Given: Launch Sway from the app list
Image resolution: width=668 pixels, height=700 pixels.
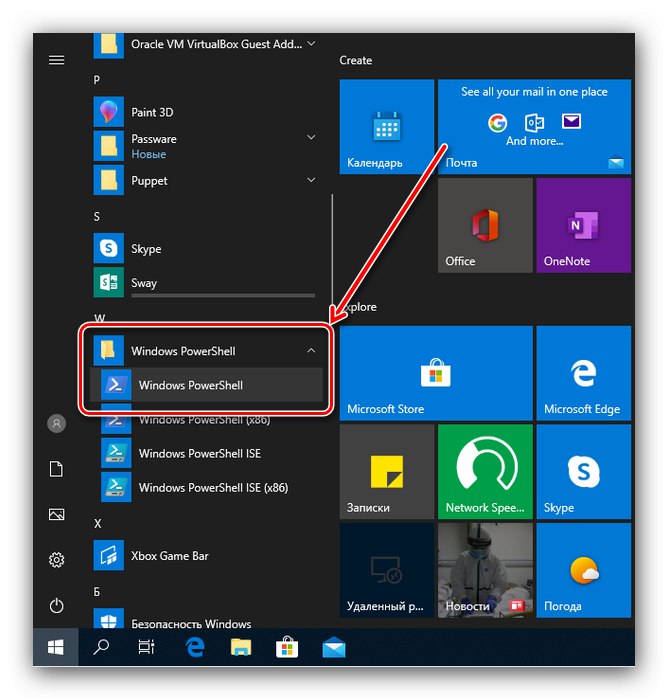Looking at the screenshot, I should pos(205,283).
